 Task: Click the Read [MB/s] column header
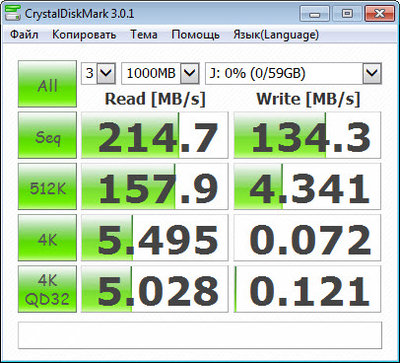155,99
